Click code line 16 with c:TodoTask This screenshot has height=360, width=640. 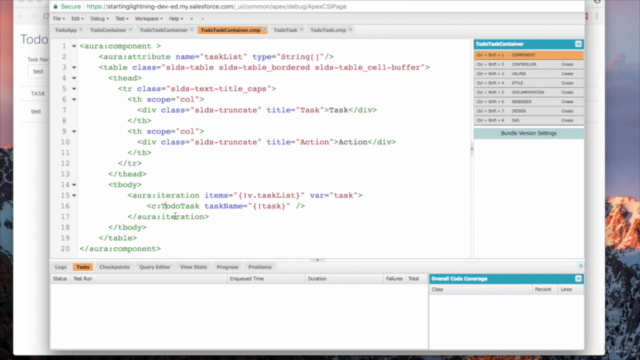click(x=226, y=206)
